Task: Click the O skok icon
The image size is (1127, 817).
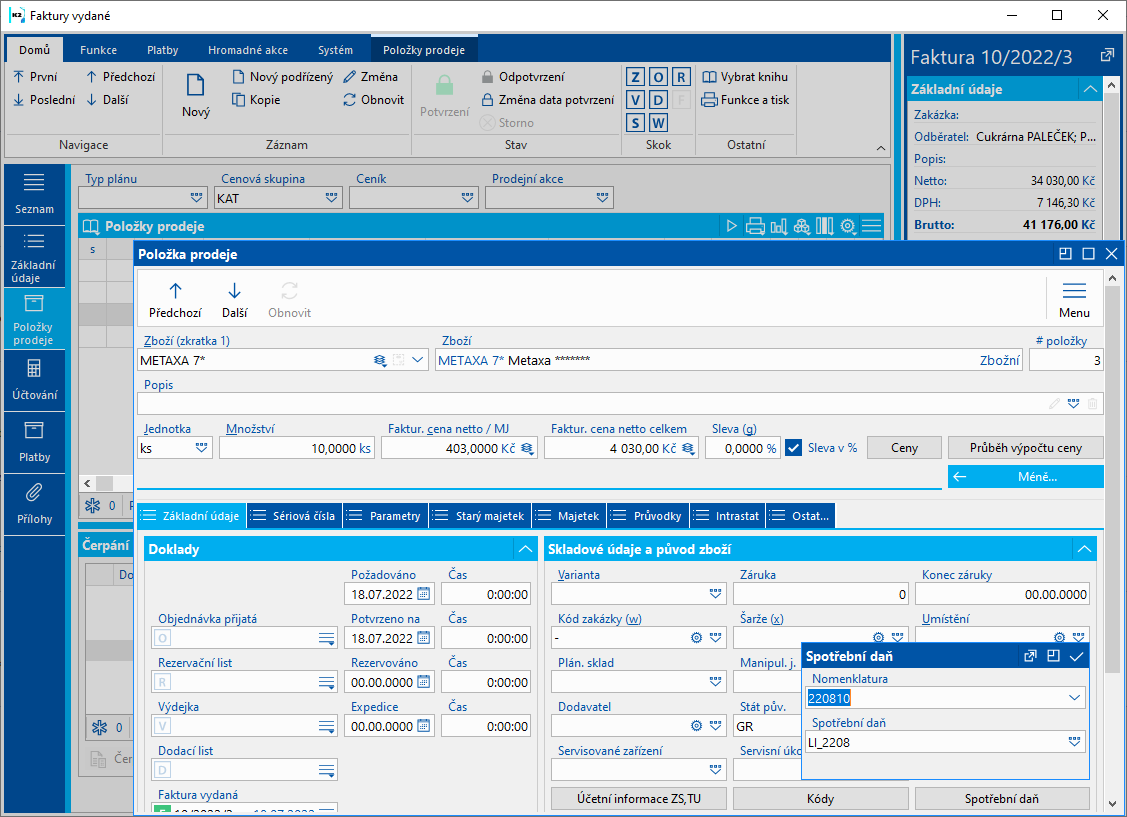Action: click(x=658, y=77)
